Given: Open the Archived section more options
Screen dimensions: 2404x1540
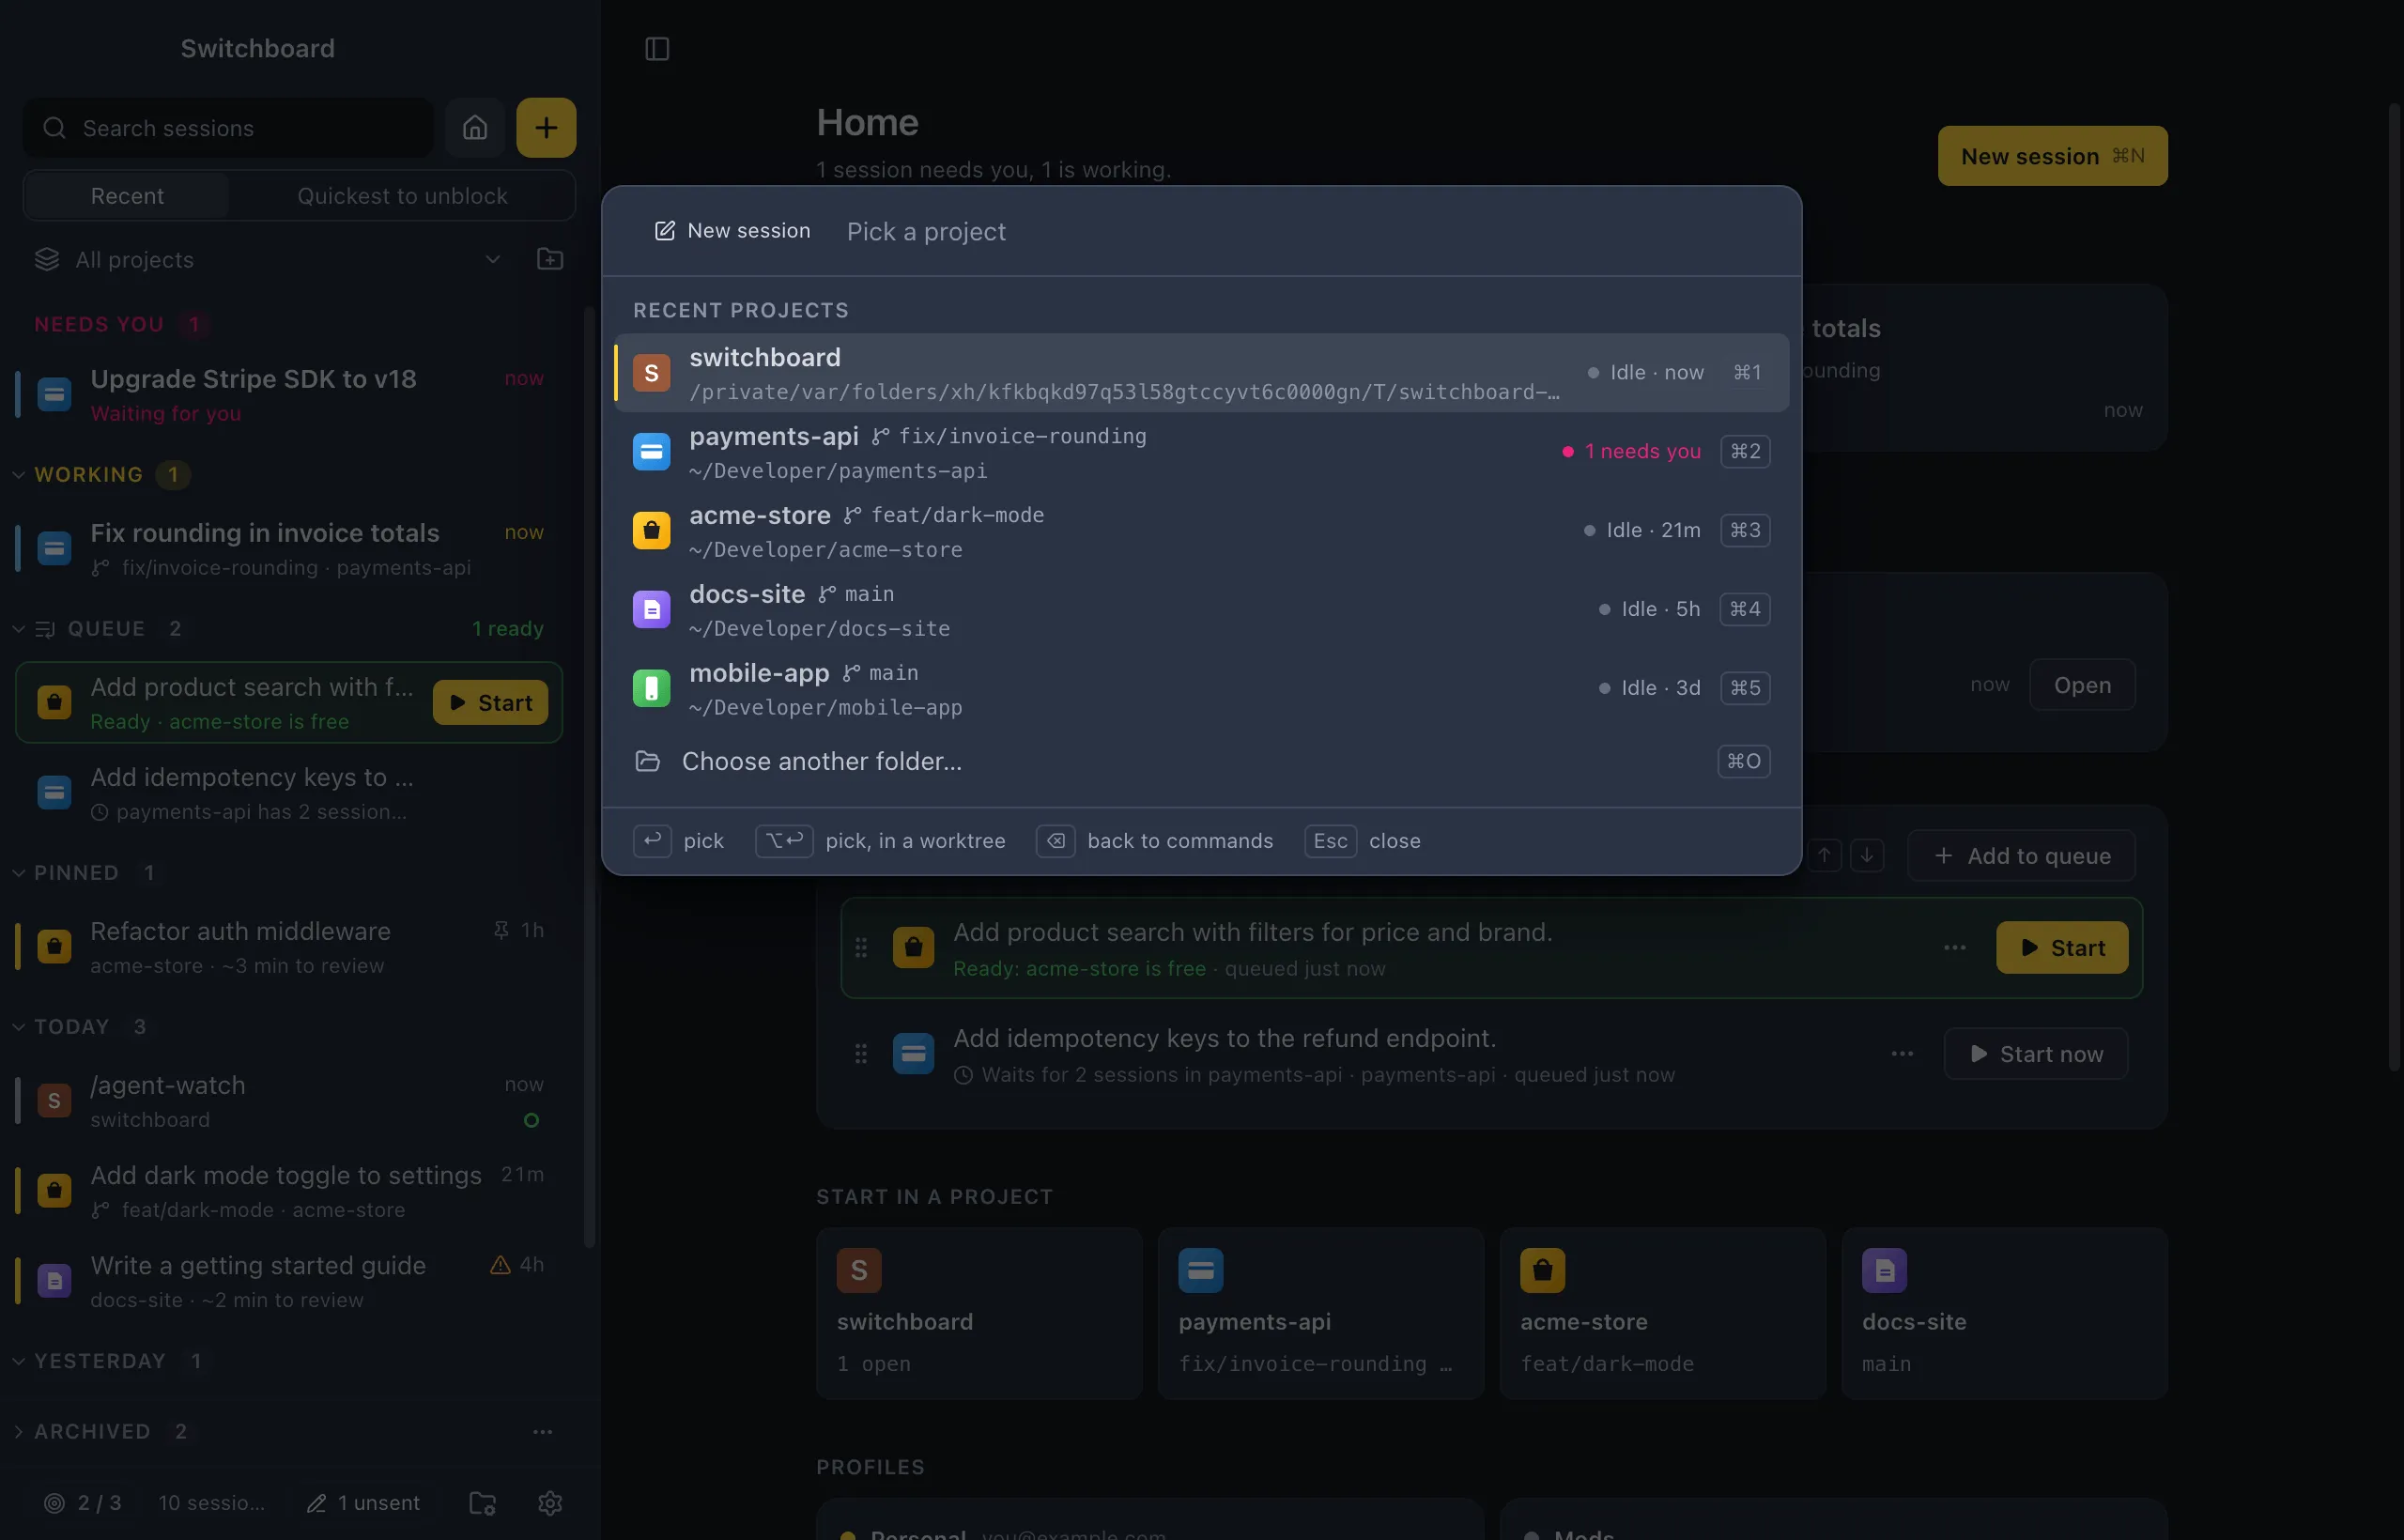Looking at the screenshot, I should pyautogui.click(x=543, y=1431).
